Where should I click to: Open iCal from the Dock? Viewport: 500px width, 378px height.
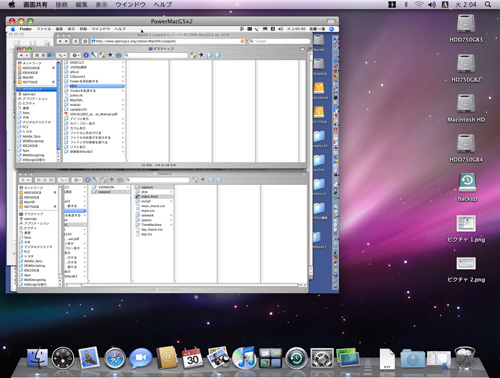pyautogui.click(x=192, y=358)
